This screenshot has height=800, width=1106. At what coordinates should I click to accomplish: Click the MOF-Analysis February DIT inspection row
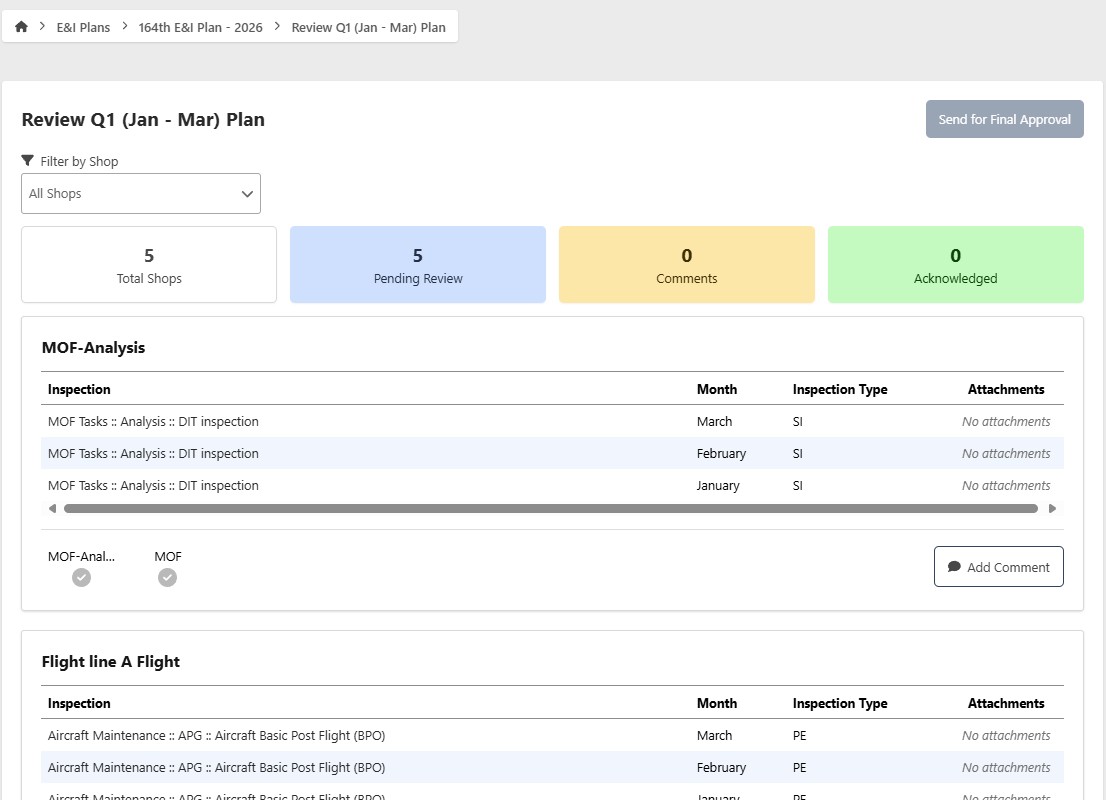(552, 454)
